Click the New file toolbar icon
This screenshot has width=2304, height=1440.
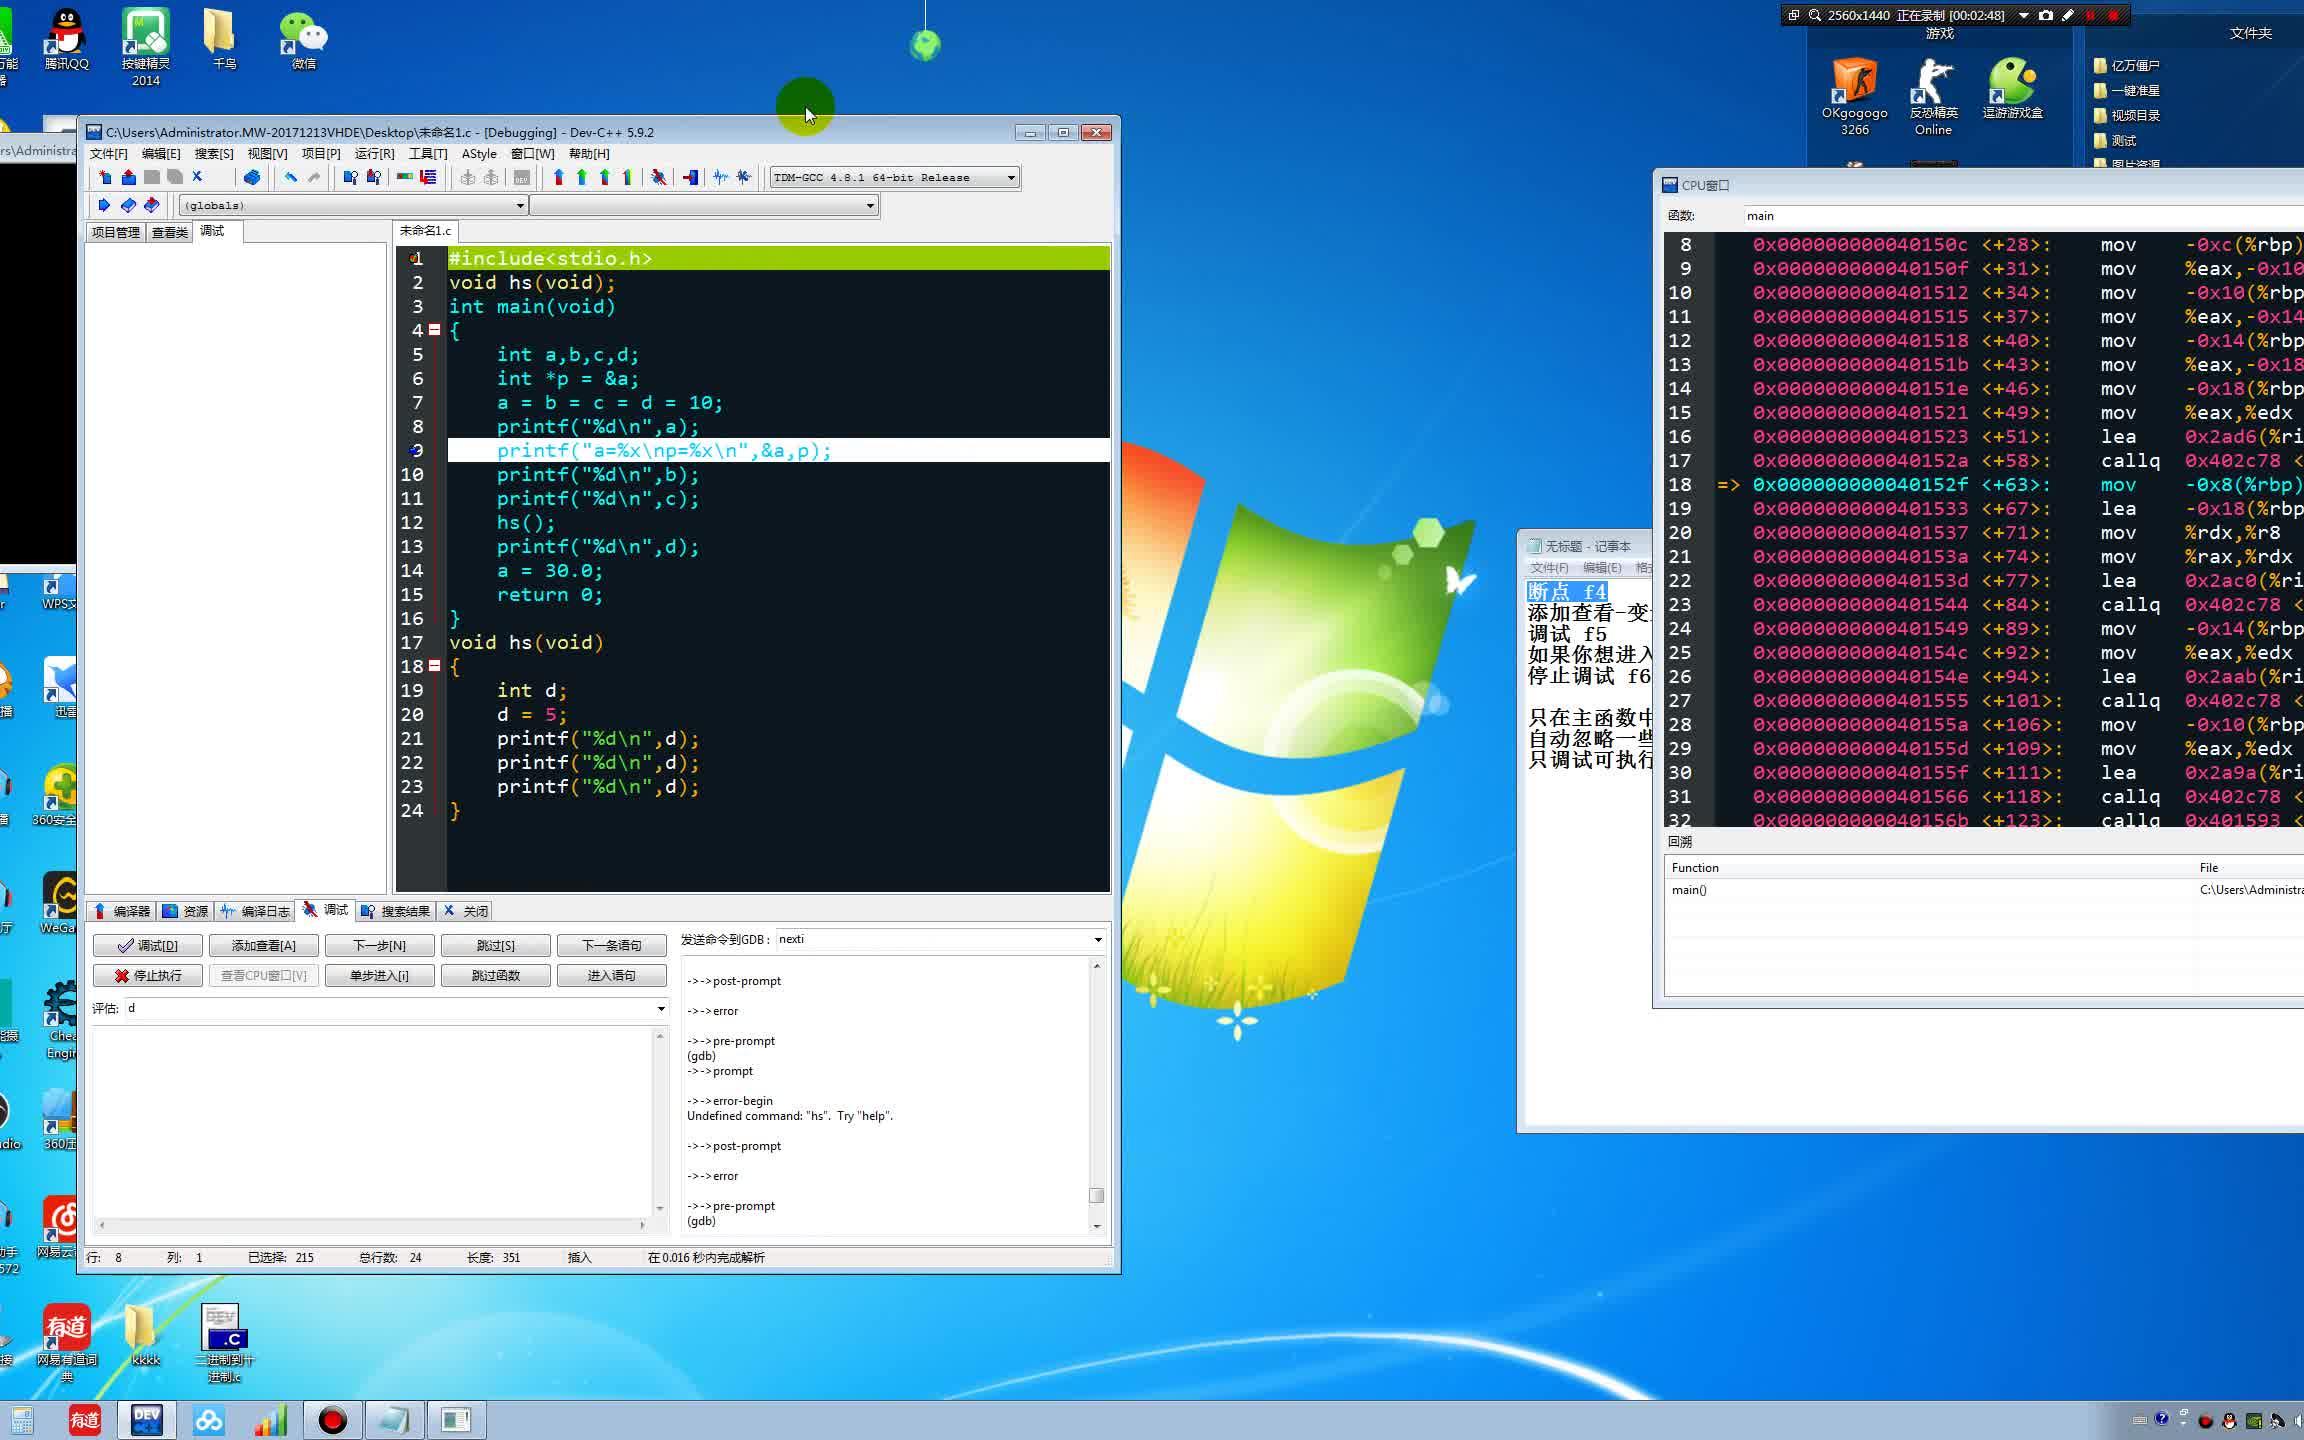pyautogui.click(x=105, y=177)
